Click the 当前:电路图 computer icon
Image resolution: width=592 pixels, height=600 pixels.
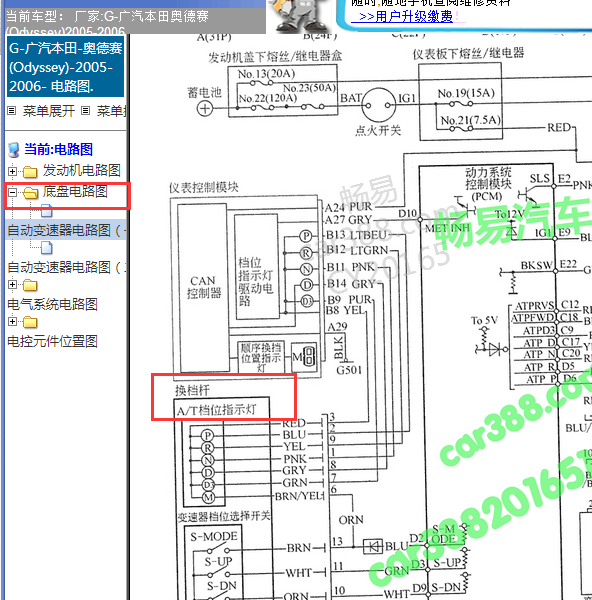coord(14,150)
